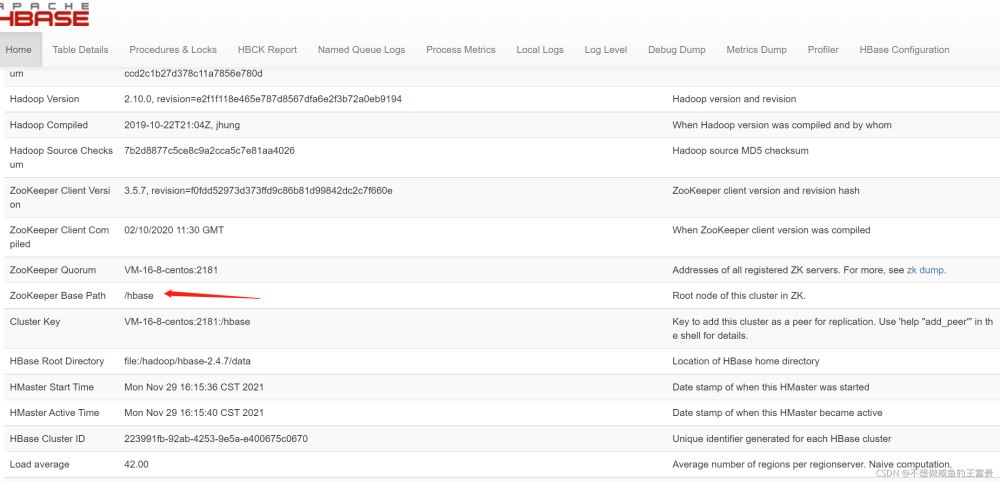Screen dimensions: 1000x482
Task: Navigate to Metrics Dump tab
Action: (756, 50)
